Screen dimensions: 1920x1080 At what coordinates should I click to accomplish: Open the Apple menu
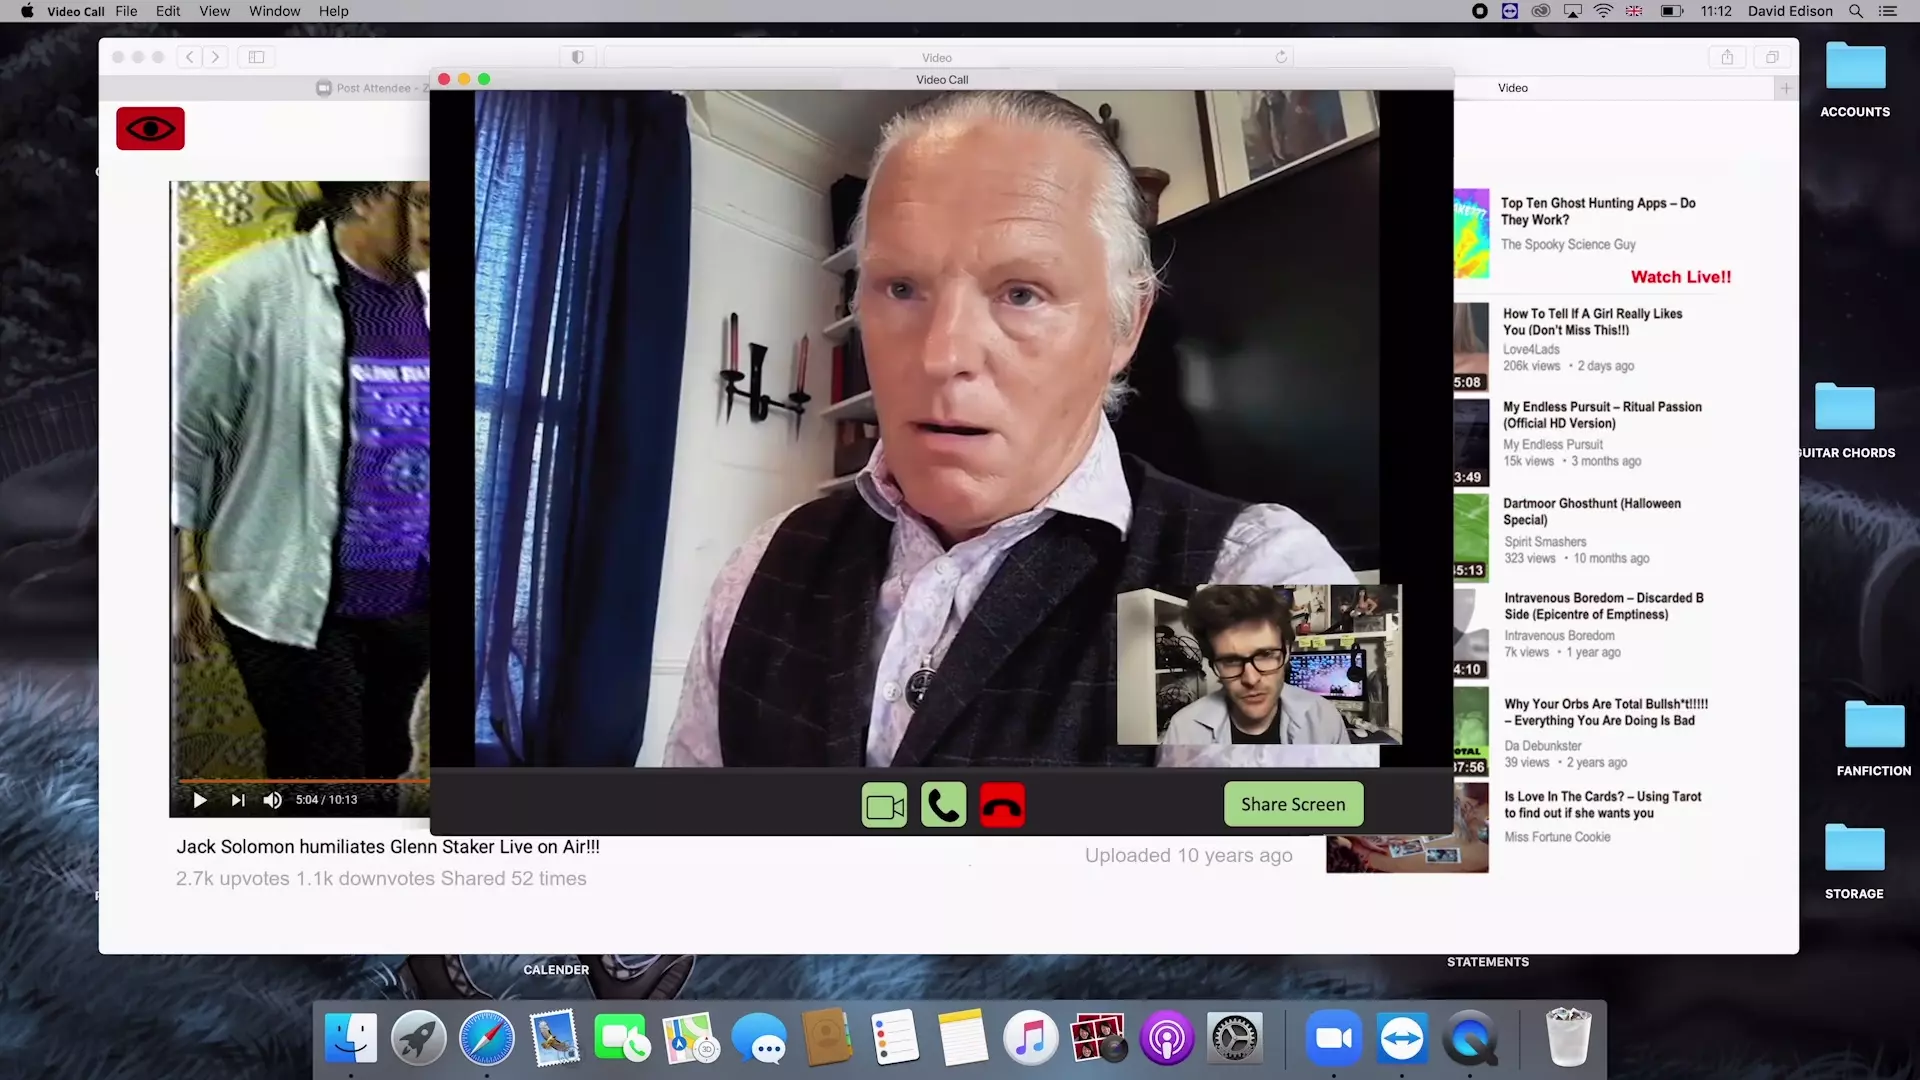click(27, 11)
